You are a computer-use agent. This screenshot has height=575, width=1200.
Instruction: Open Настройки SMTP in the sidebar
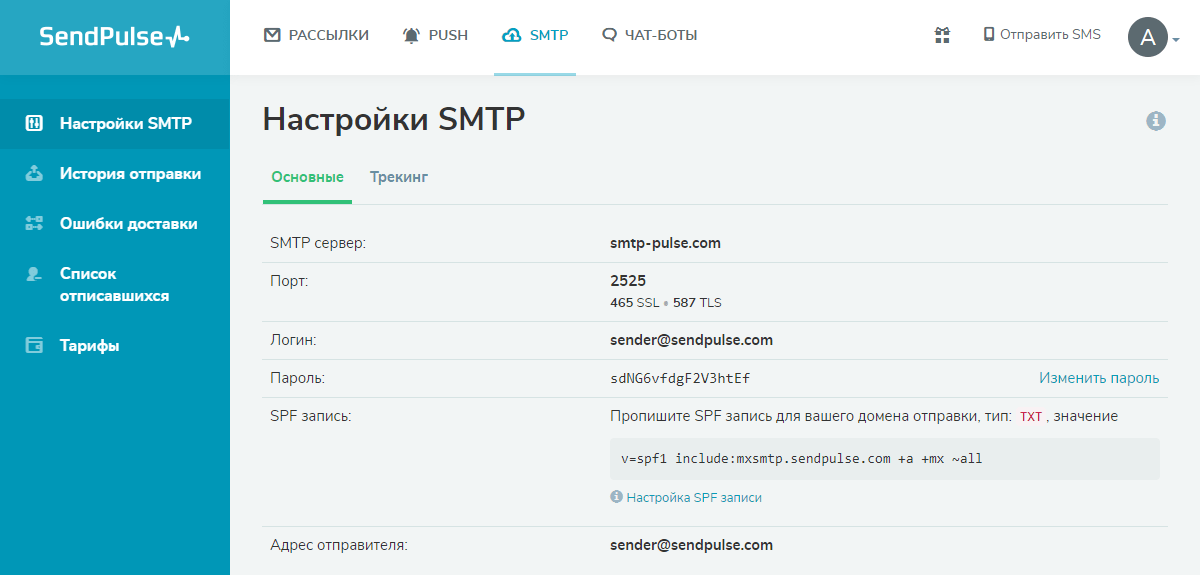coord(115,124)
